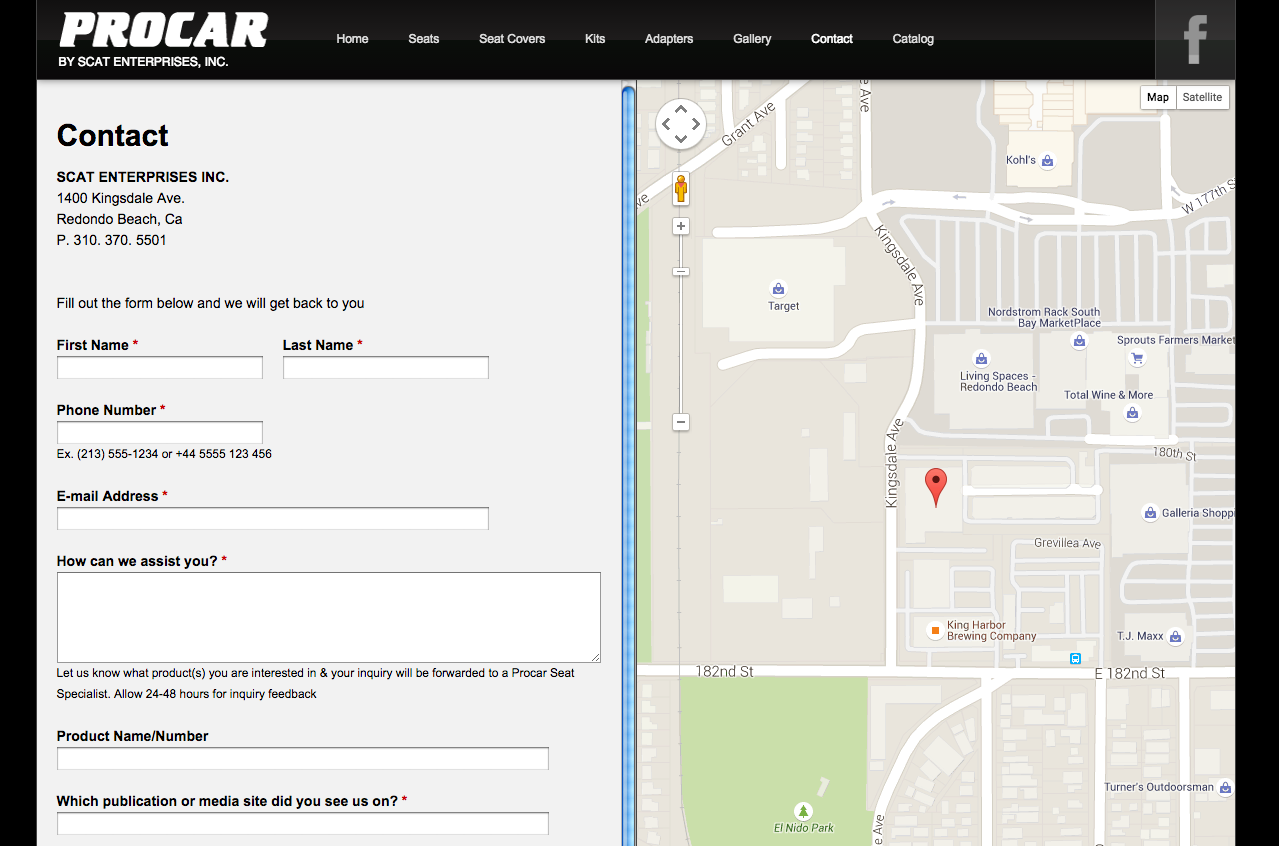1279x846 pixels.
Task: Click the Galleria Shopping icon
Action: [x=1150, y=513]
